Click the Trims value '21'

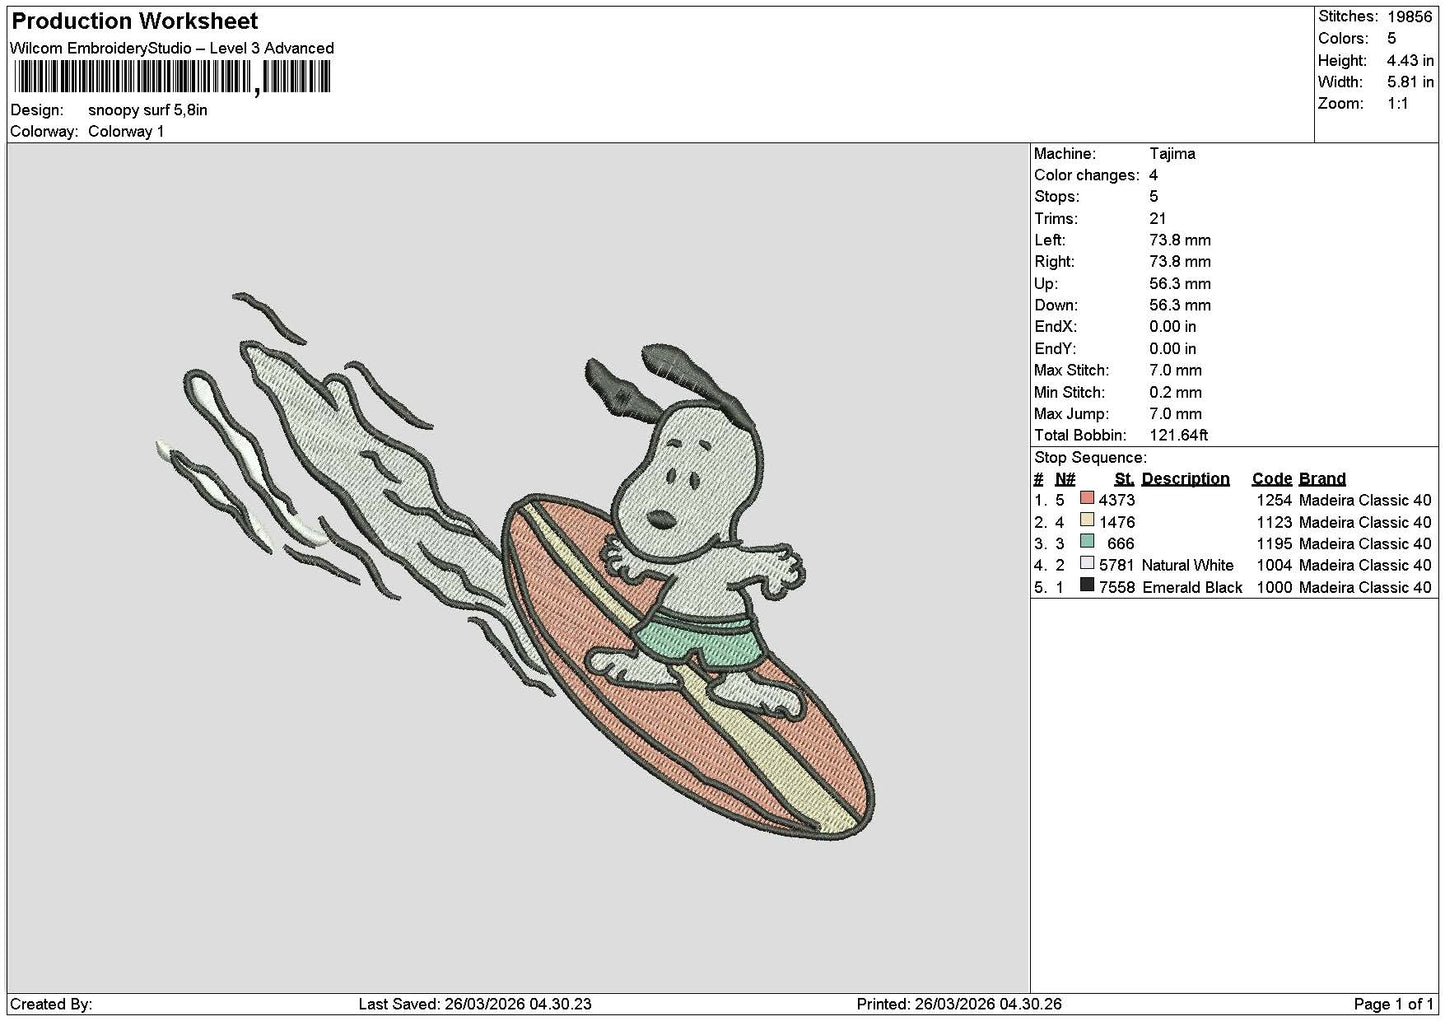[1158, 219]
